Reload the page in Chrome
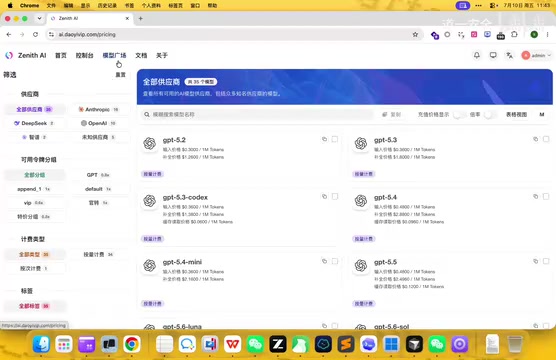This screenshot has width=556, height=360. (35, 34)
